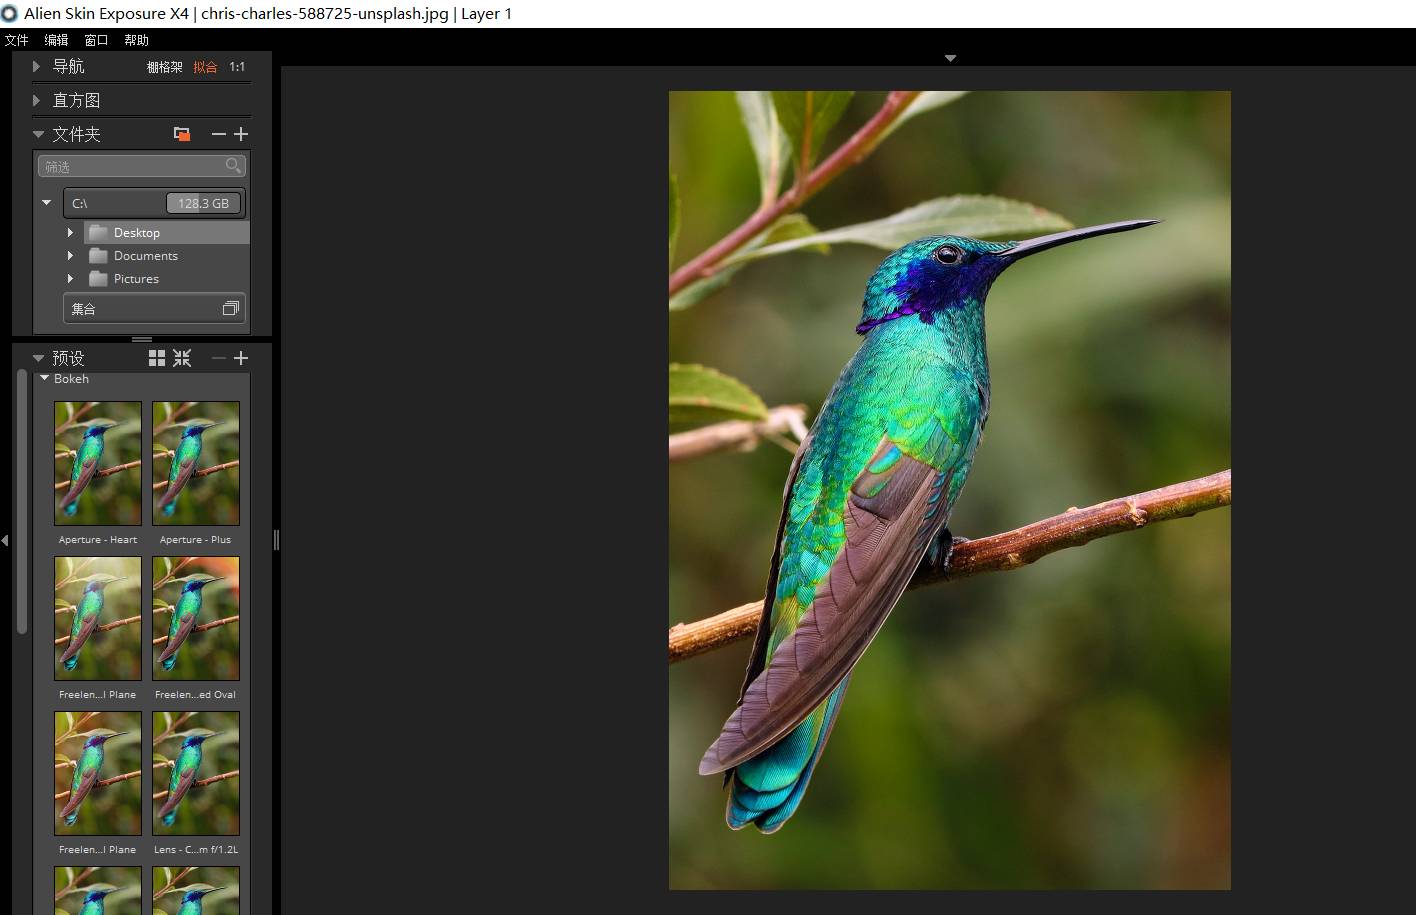Click the minus icon in 文件夹 panel header
Viewport: 1416px width, 915px height.
[x=218, y=134]
